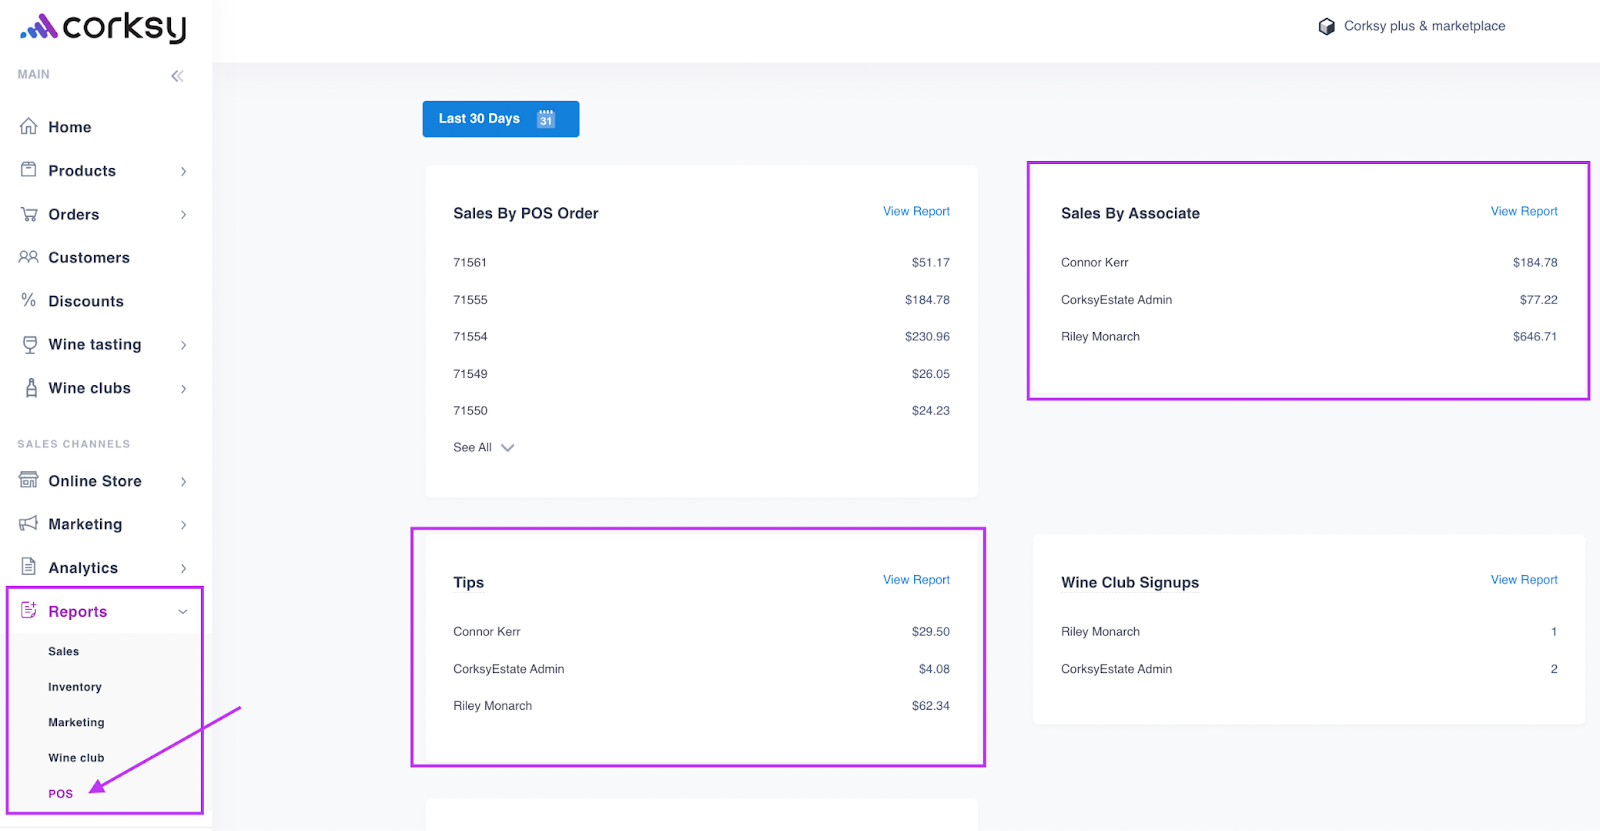Image resolution: width=1600 pixels, height=831 pixels.
Task: Click the Home house icon
Action: click(x=29, y=126)
